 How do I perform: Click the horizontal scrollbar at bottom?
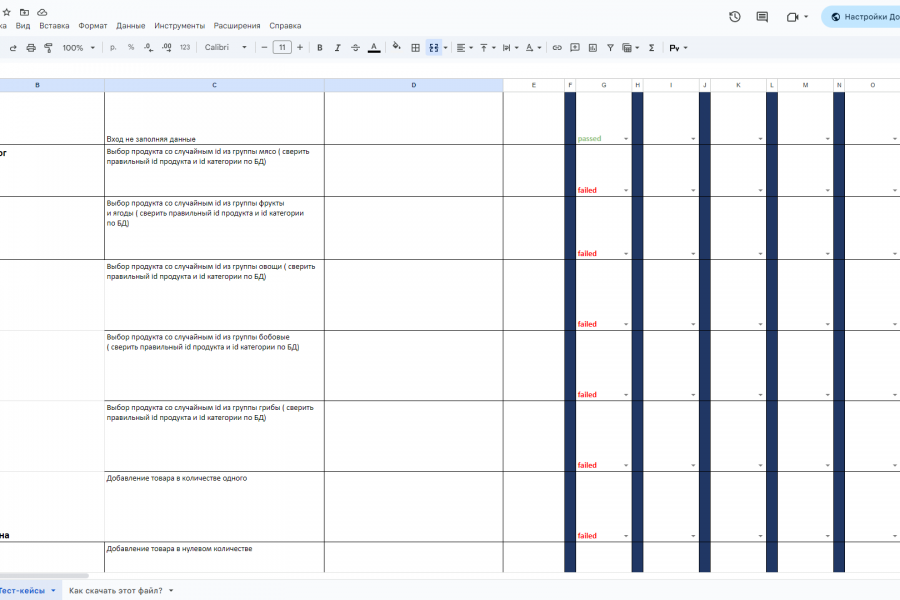point(44,575)
